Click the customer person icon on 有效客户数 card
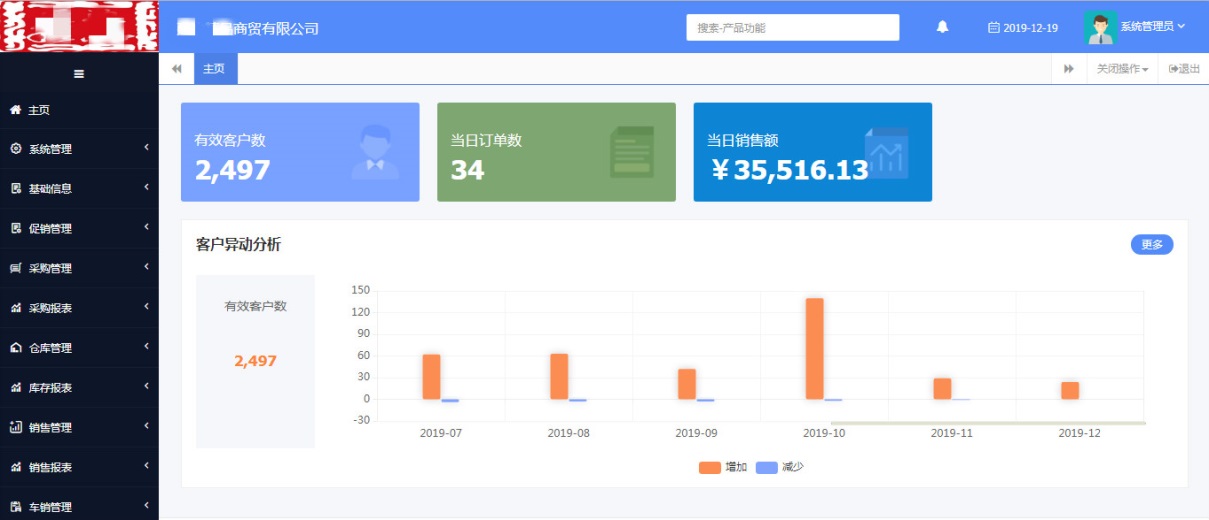1209x520 pixels. point(375,152)
